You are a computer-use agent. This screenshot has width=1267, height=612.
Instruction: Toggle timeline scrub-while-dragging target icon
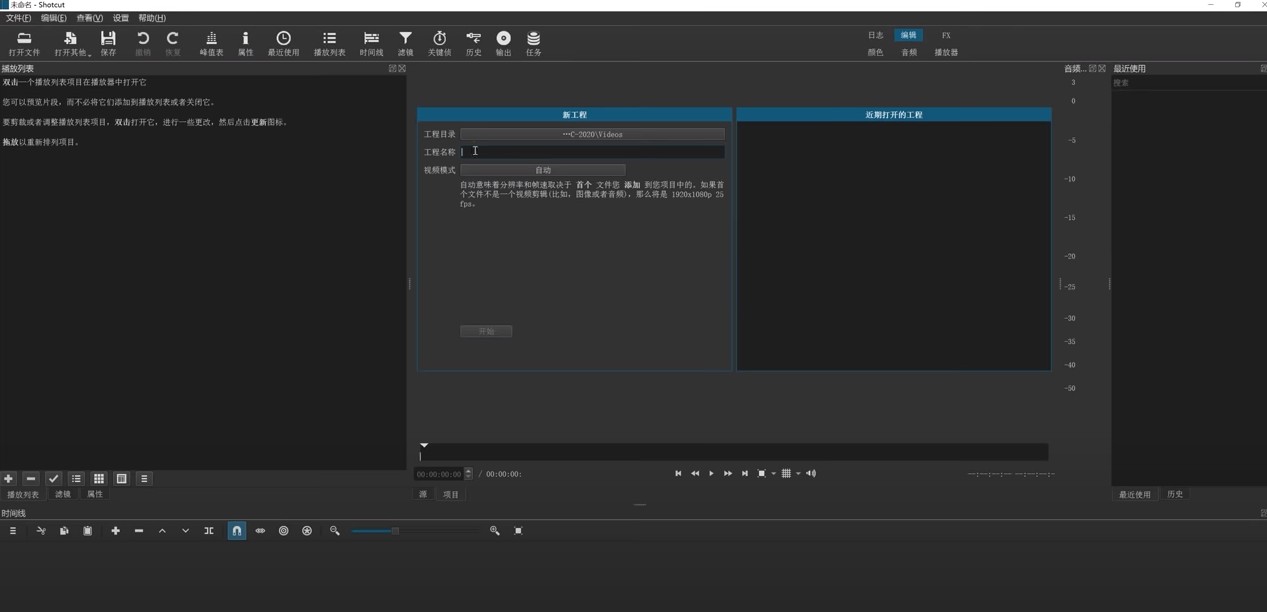tap(283, 531)
